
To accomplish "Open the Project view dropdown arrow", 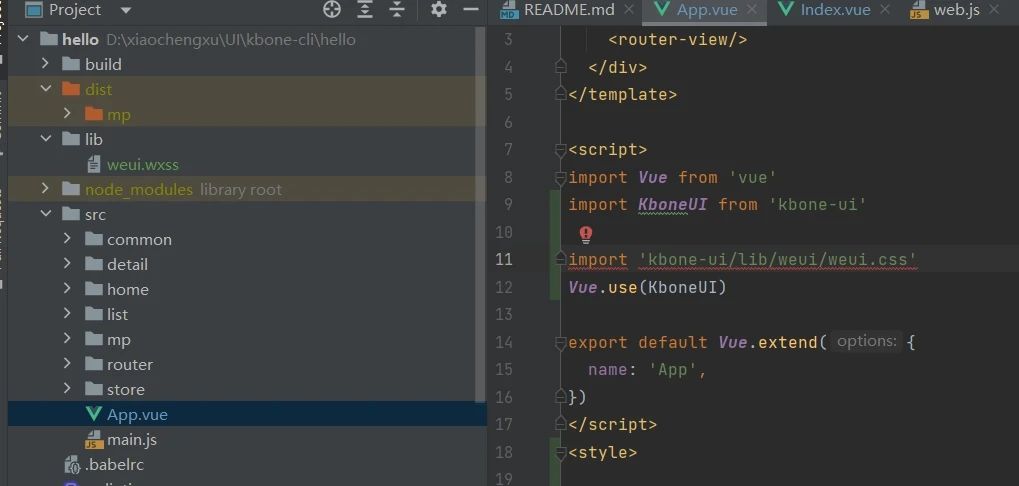I will tap(126, 10).
